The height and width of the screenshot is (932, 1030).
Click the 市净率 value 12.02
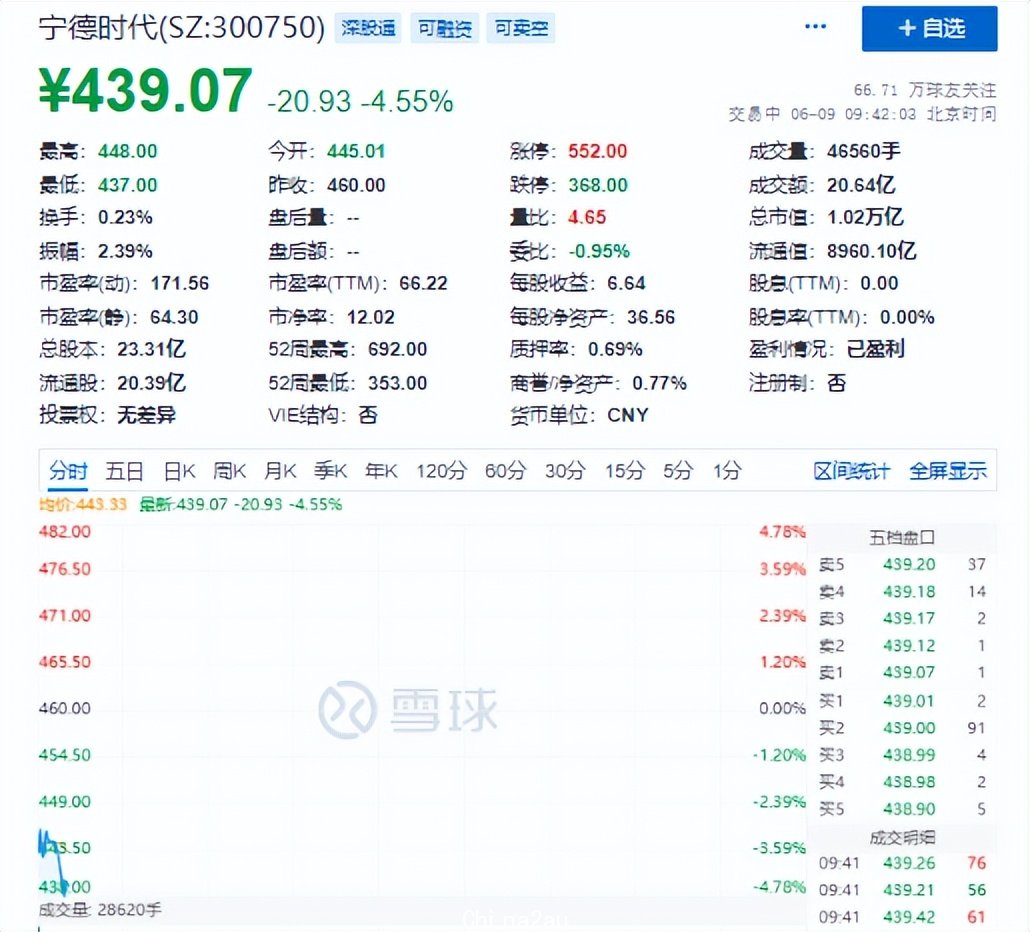click(x=370, y=317)
